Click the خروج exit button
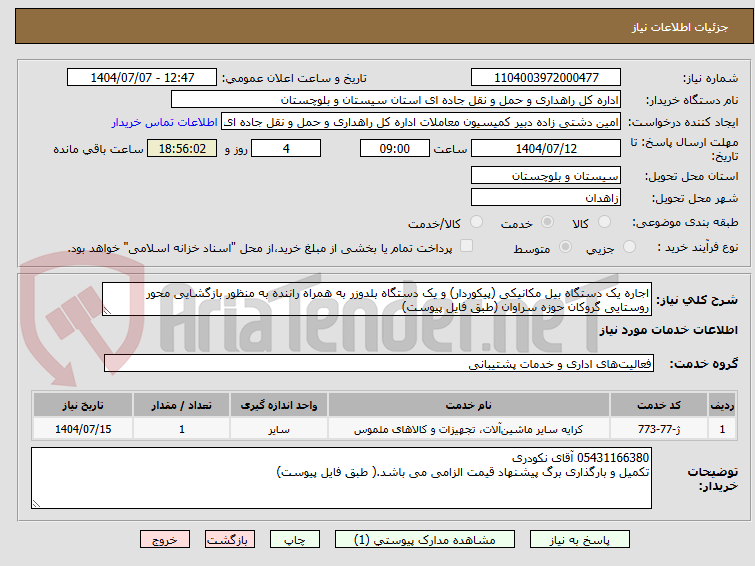This screenshot has height=566, width=755. pos(165,540)
